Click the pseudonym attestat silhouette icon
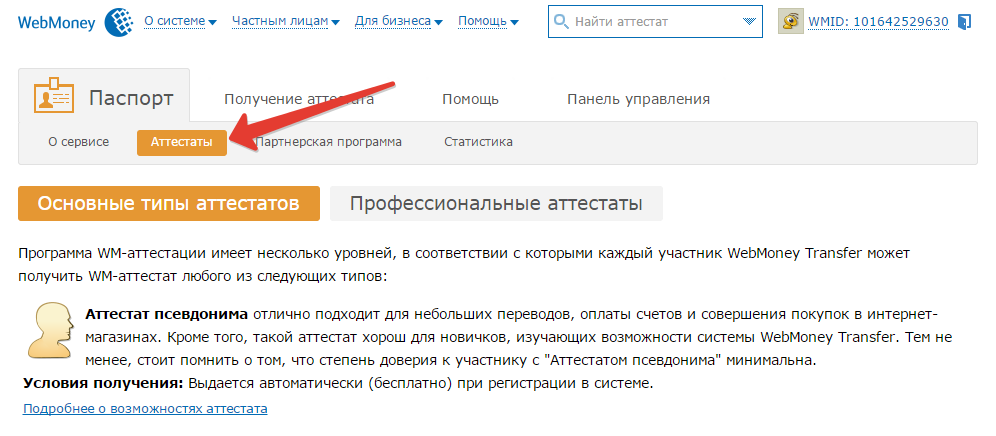Image resolution: width=996 pixels, height=436 pixels. (x=51, y=330)
